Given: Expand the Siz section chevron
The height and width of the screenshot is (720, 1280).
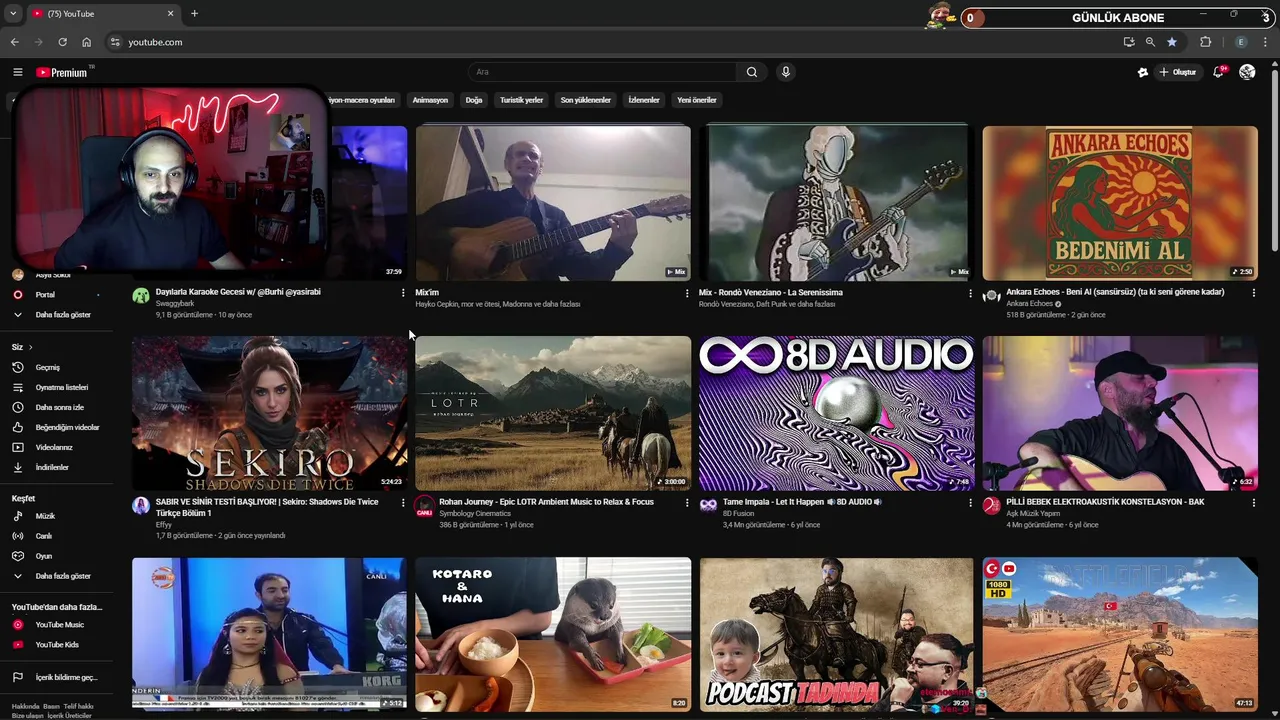Looking at the screenshot, I should [x=30, y=347].
